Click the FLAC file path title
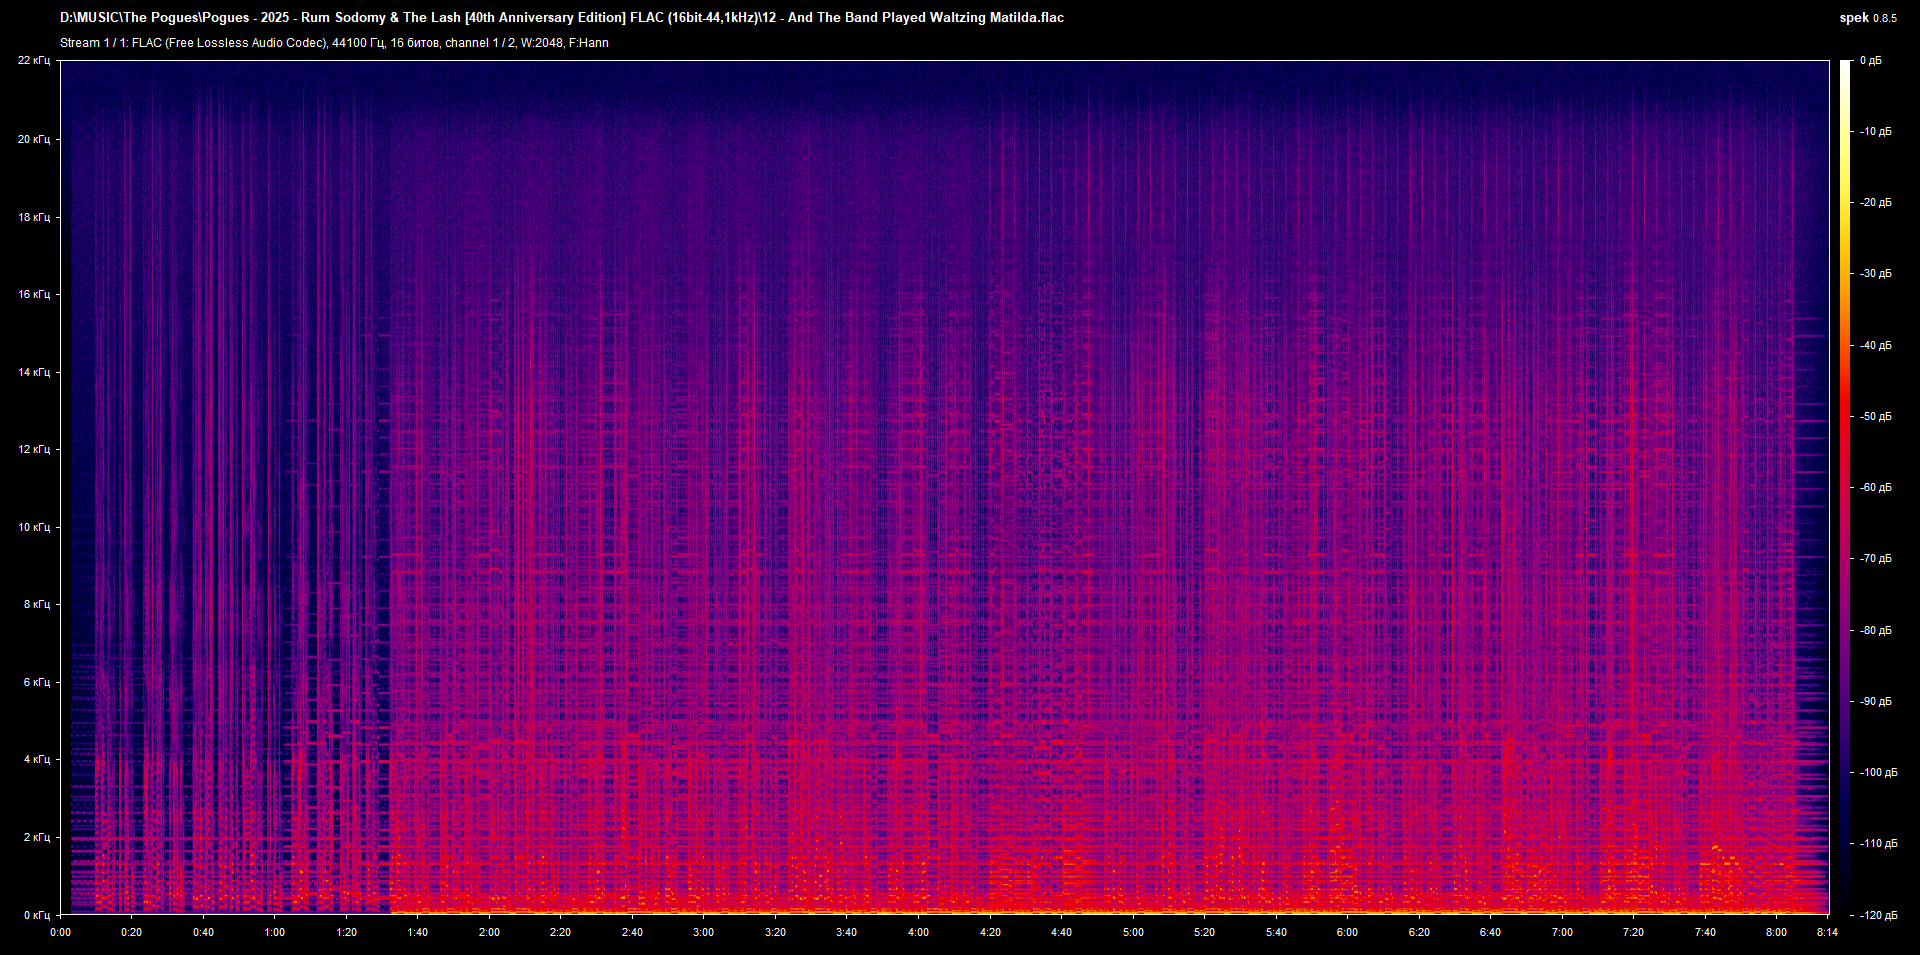The width and height of the screenshot is (1920, 955). [x=562, y=18]
